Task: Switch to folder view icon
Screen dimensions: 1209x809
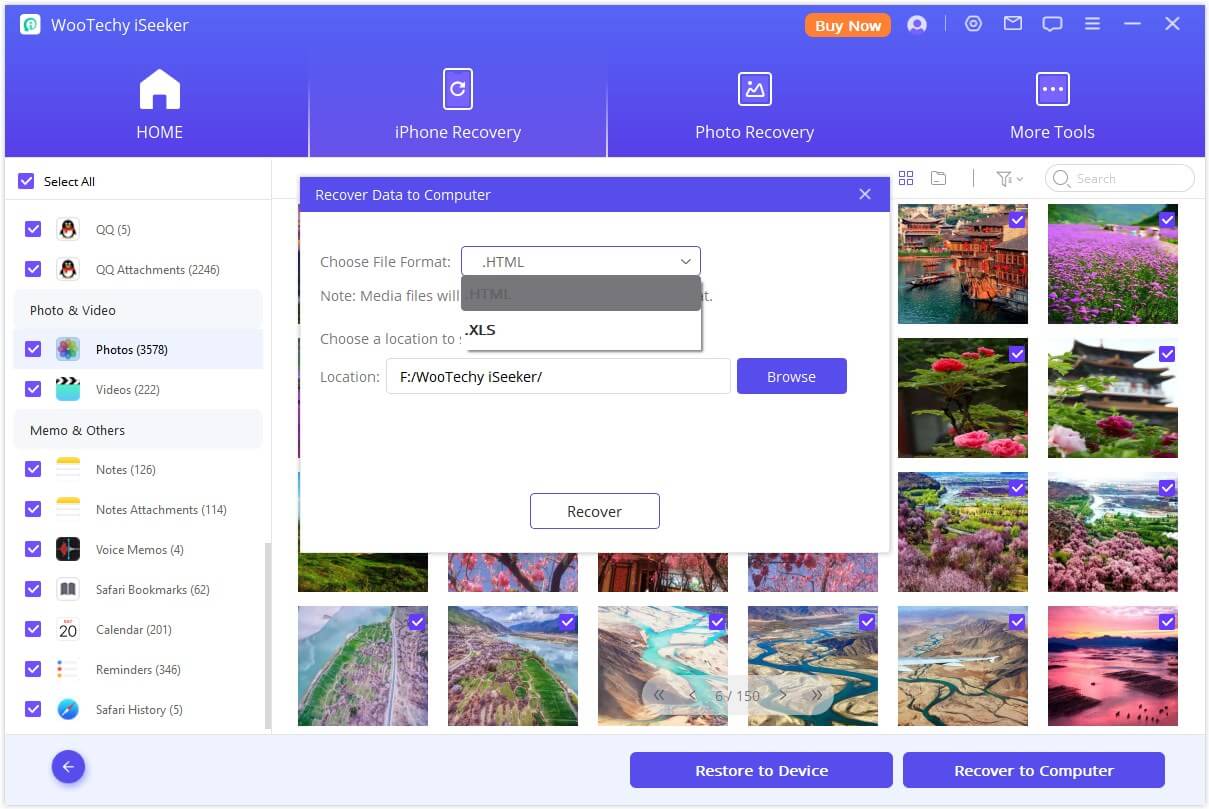Action: 938,178
